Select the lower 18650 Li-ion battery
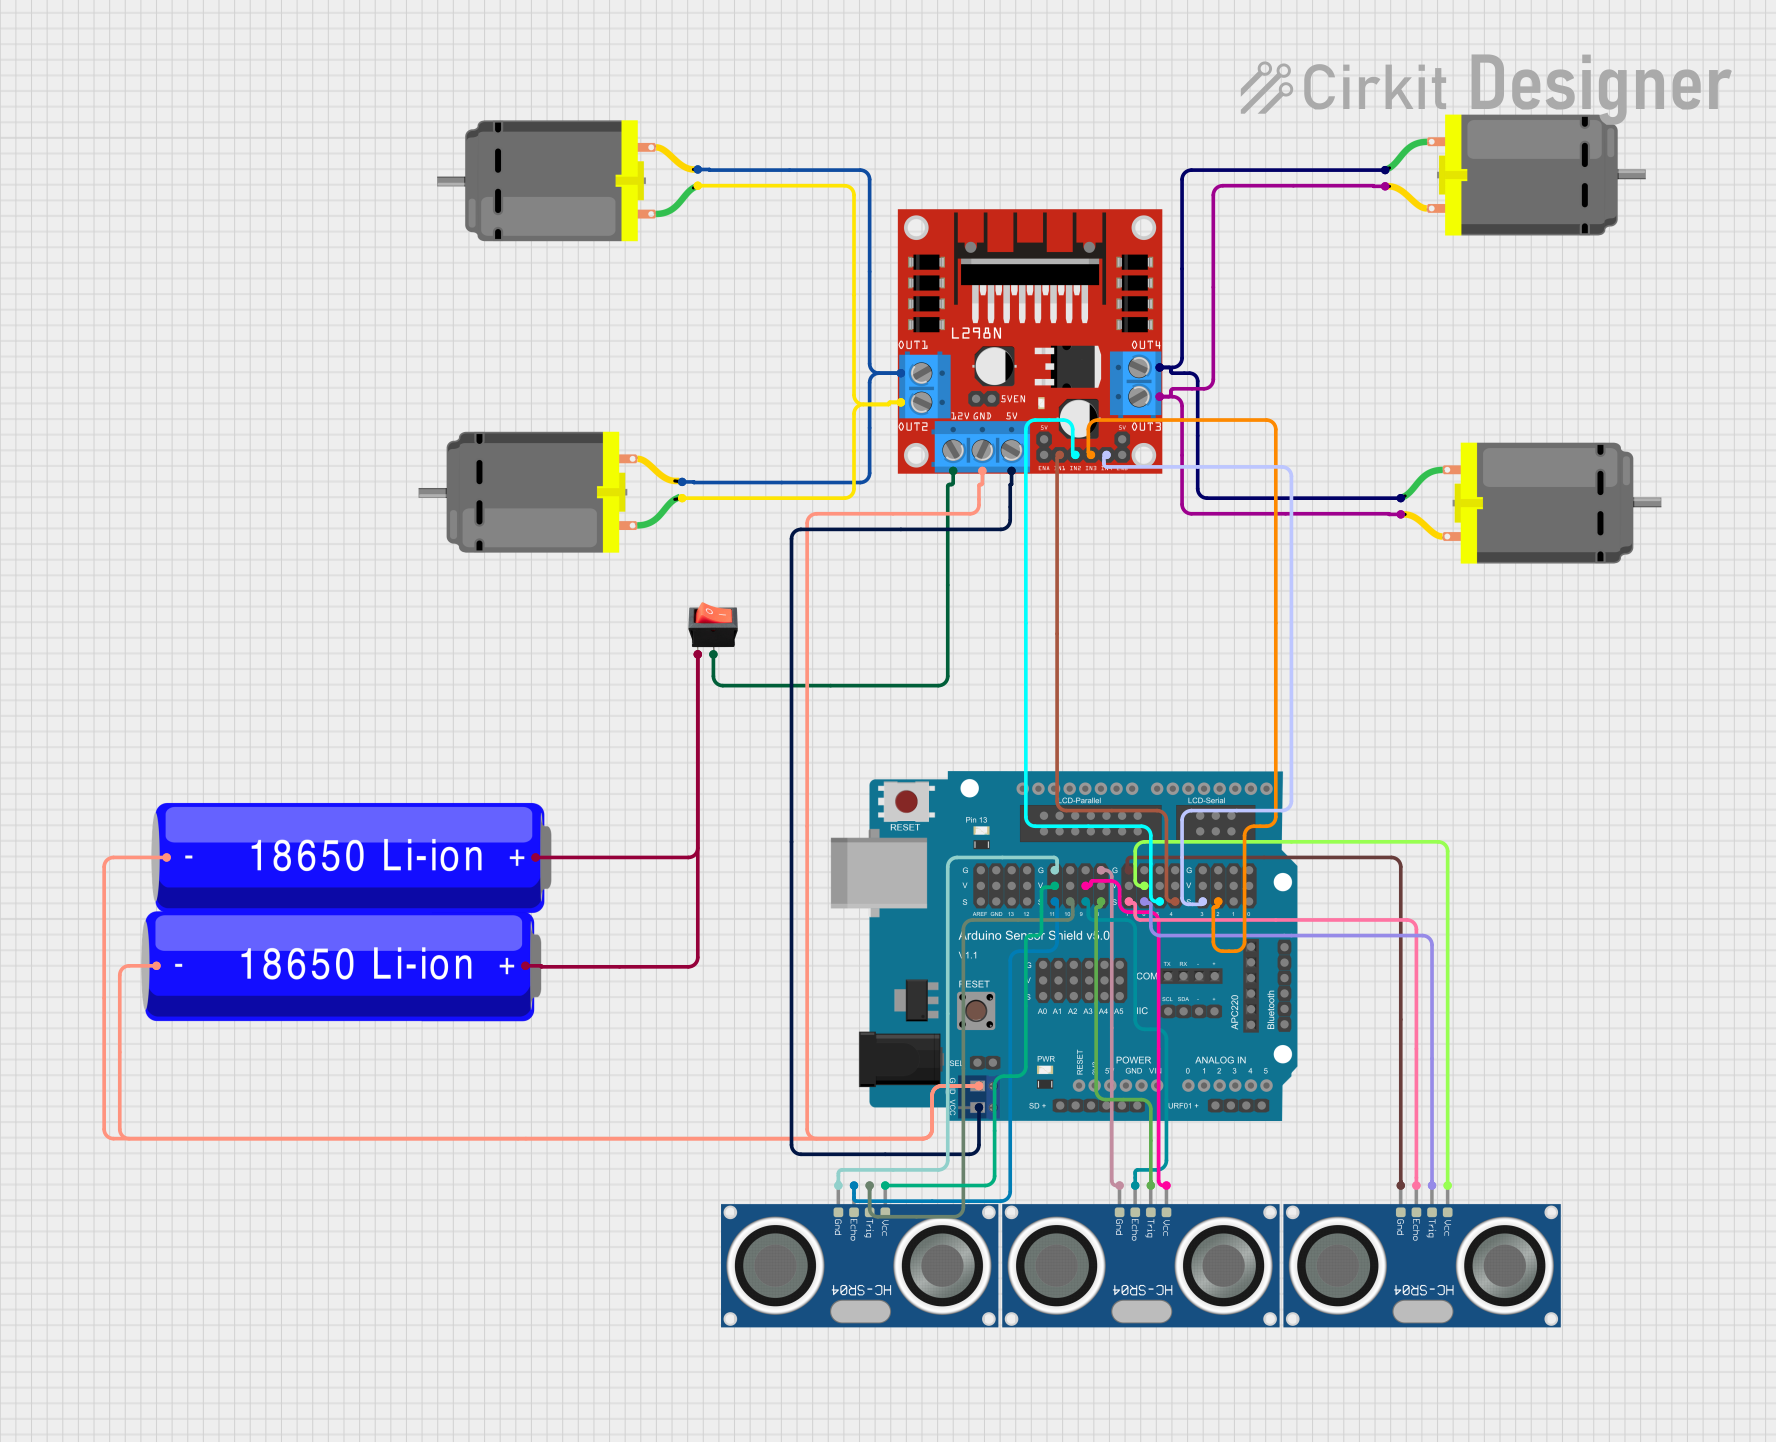This screenshot has width=1776, height=1442. (x=340, y=966)
